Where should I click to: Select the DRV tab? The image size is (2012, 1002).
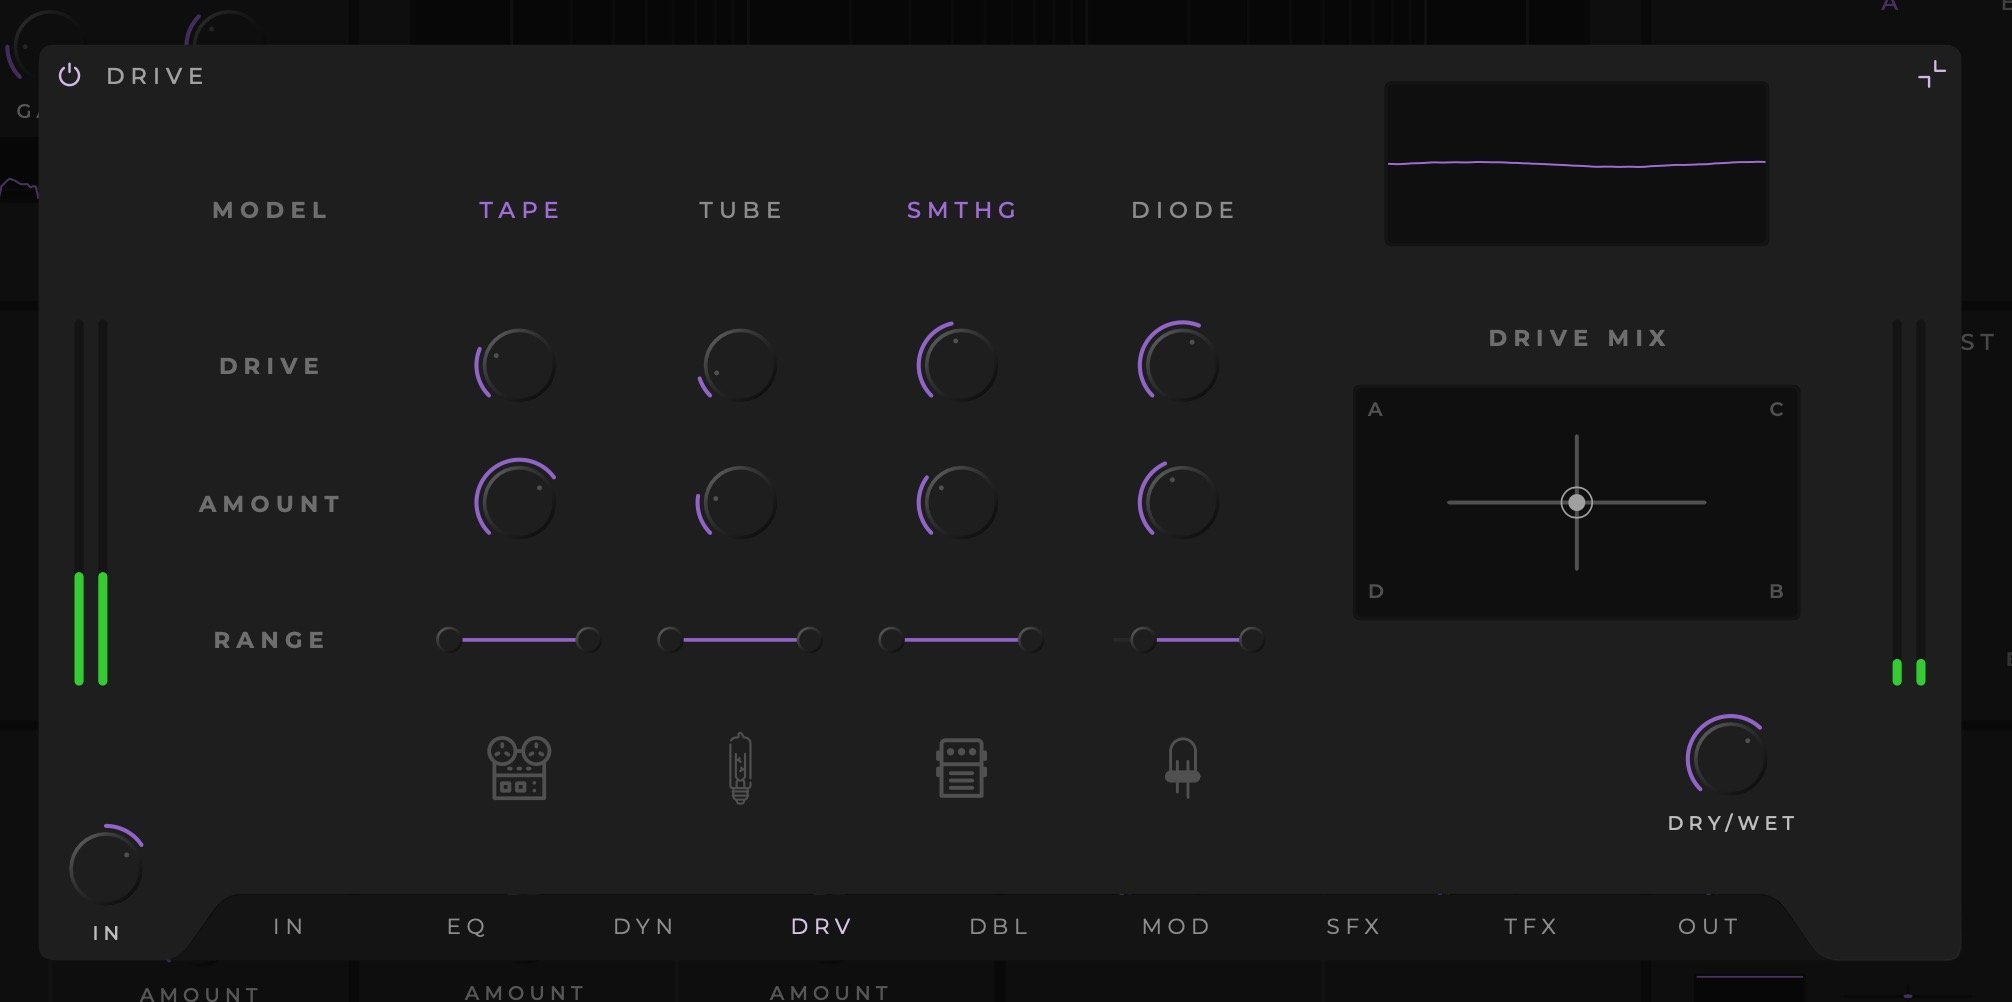point(821,926)
